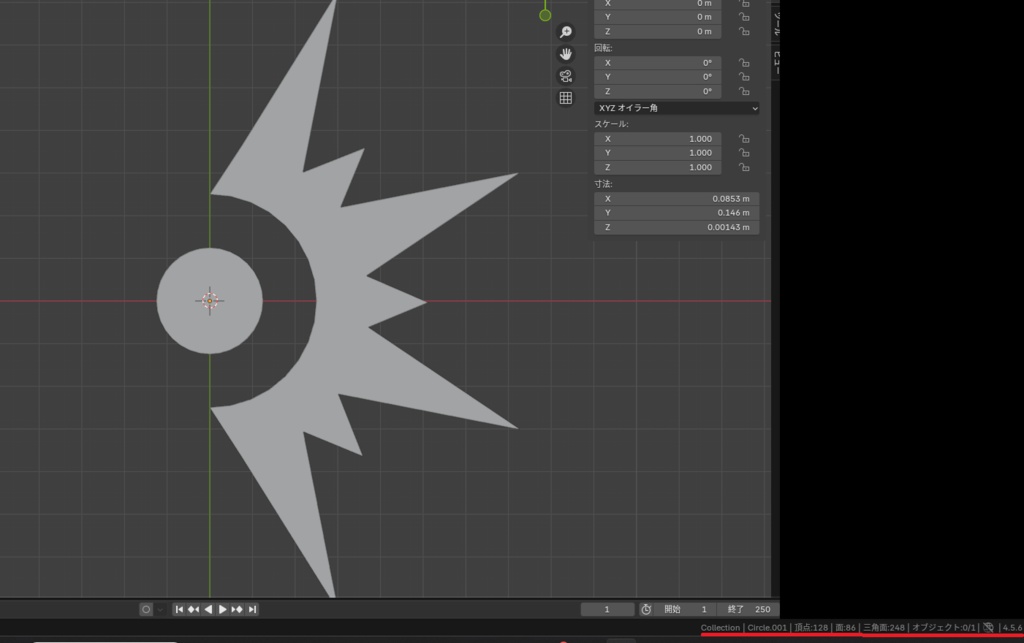Click the 4.5.6 version number

[1012, 627]
